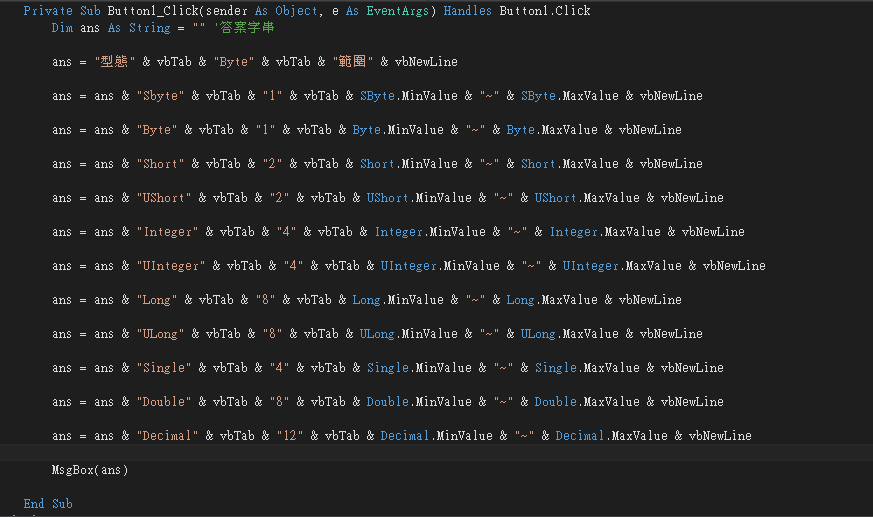Click SByte.MinValue in the Sbyte line
Image resolution: width=873 pixels, height=517 pixels.
click(x=409, y=96)
